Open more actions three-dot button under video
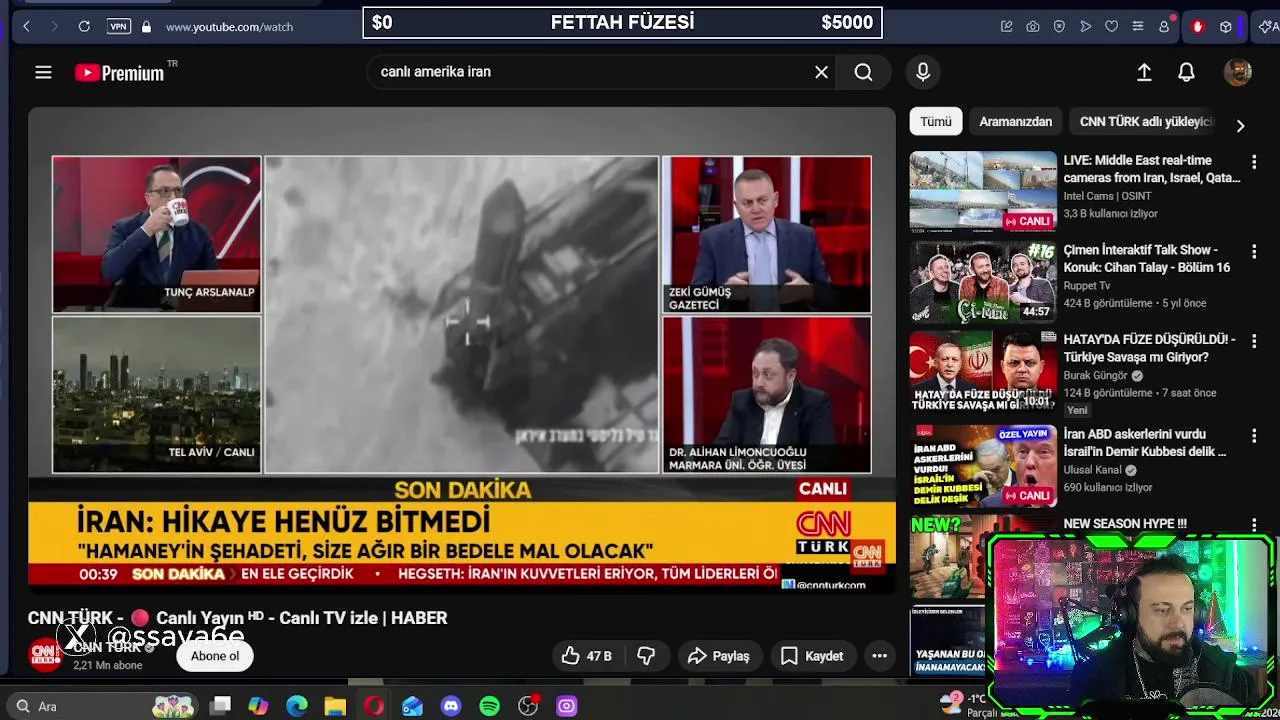This screenshot has width=1280, height=720. point(880,656)
